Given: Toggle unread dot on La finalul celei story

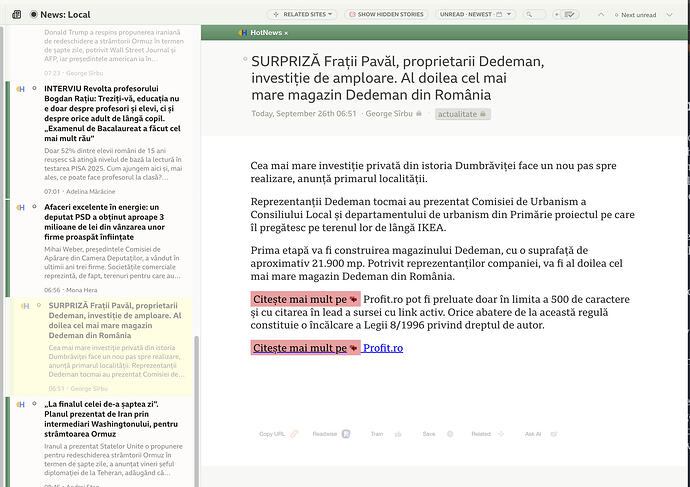Looking at the screenshot, I should [x=34, y=404].
